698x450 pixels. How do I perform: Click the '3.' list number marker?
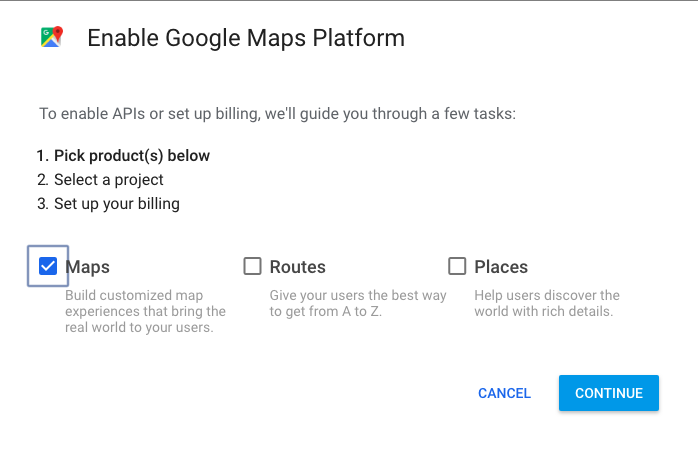pos(42,204)
